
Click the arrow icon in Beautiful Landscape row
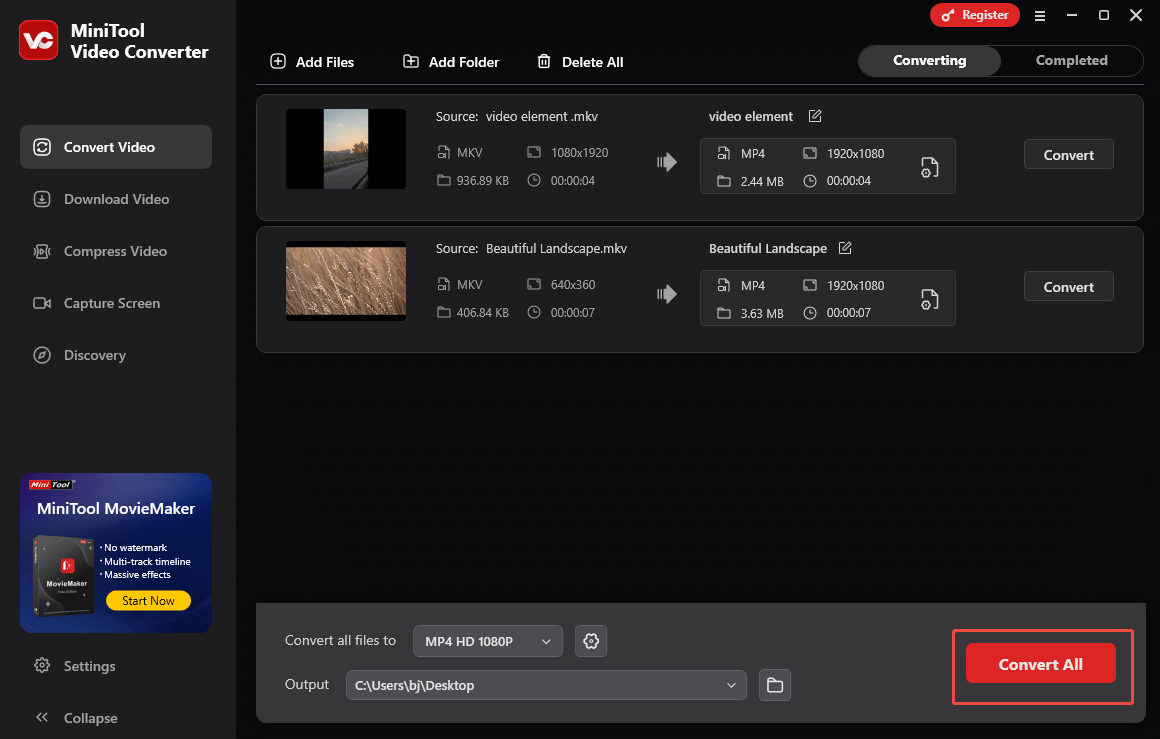667,294
